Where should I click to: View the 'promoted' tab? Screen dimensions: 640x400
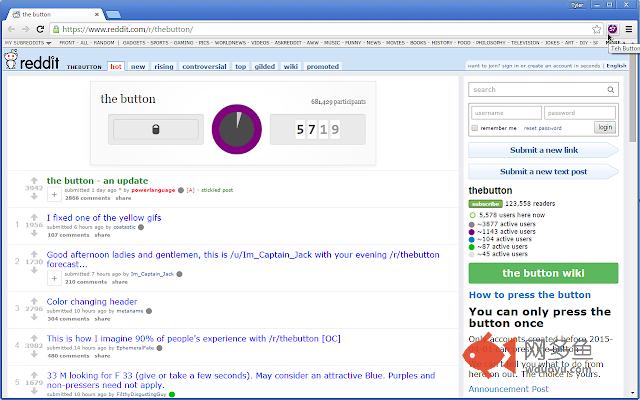coord(322,67)
